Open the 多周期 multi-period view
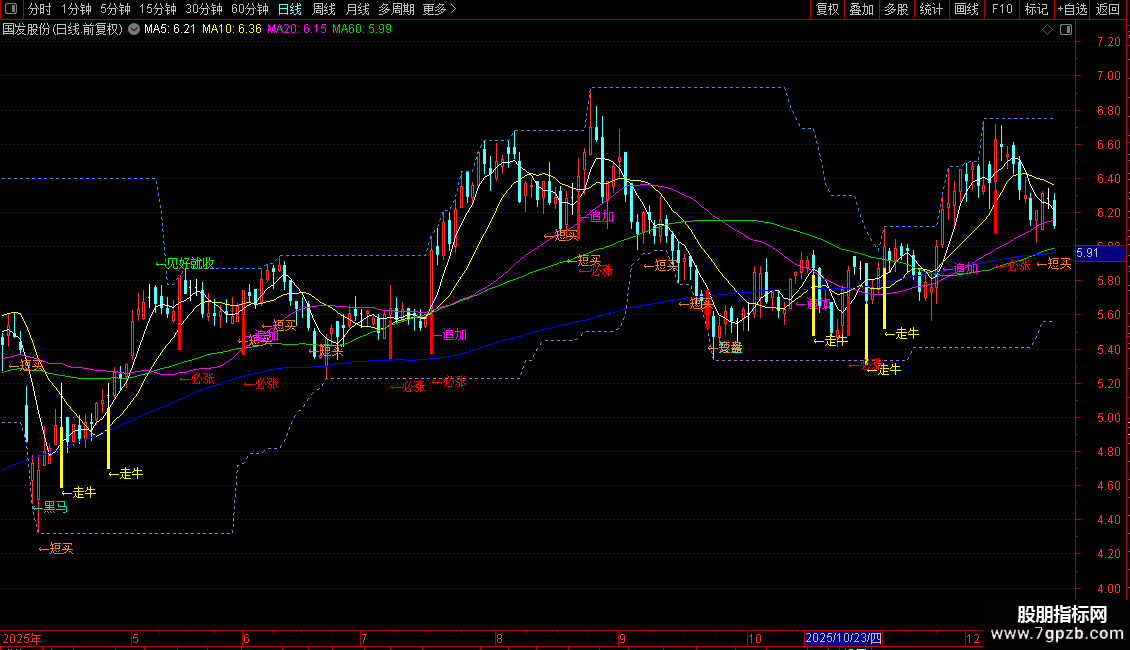 pos(396,9)
